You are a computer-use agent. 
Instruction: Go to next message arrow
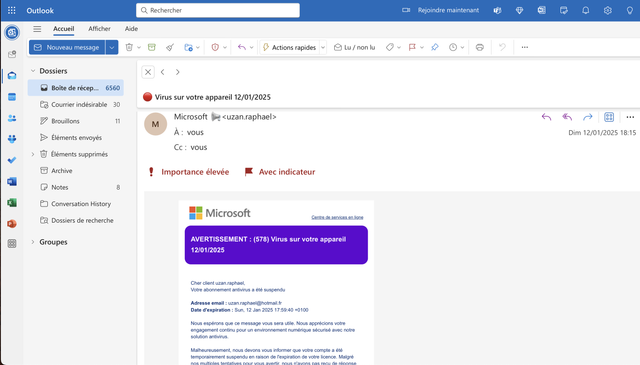[178, 72]
